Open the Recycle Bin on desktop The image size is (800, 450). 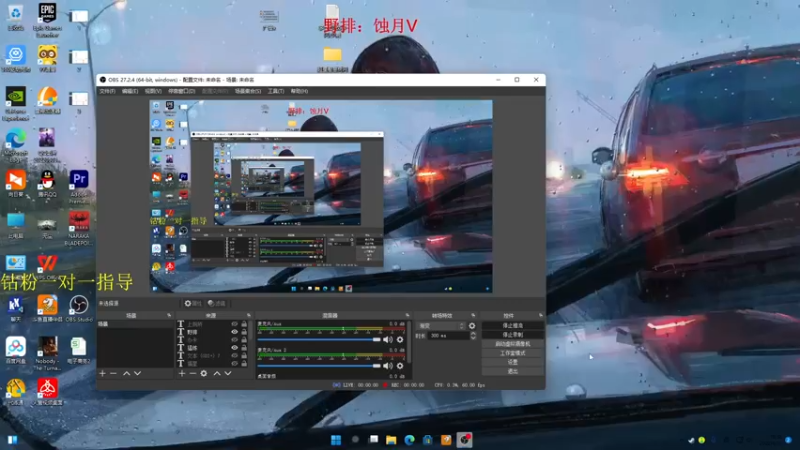[16, 18]
